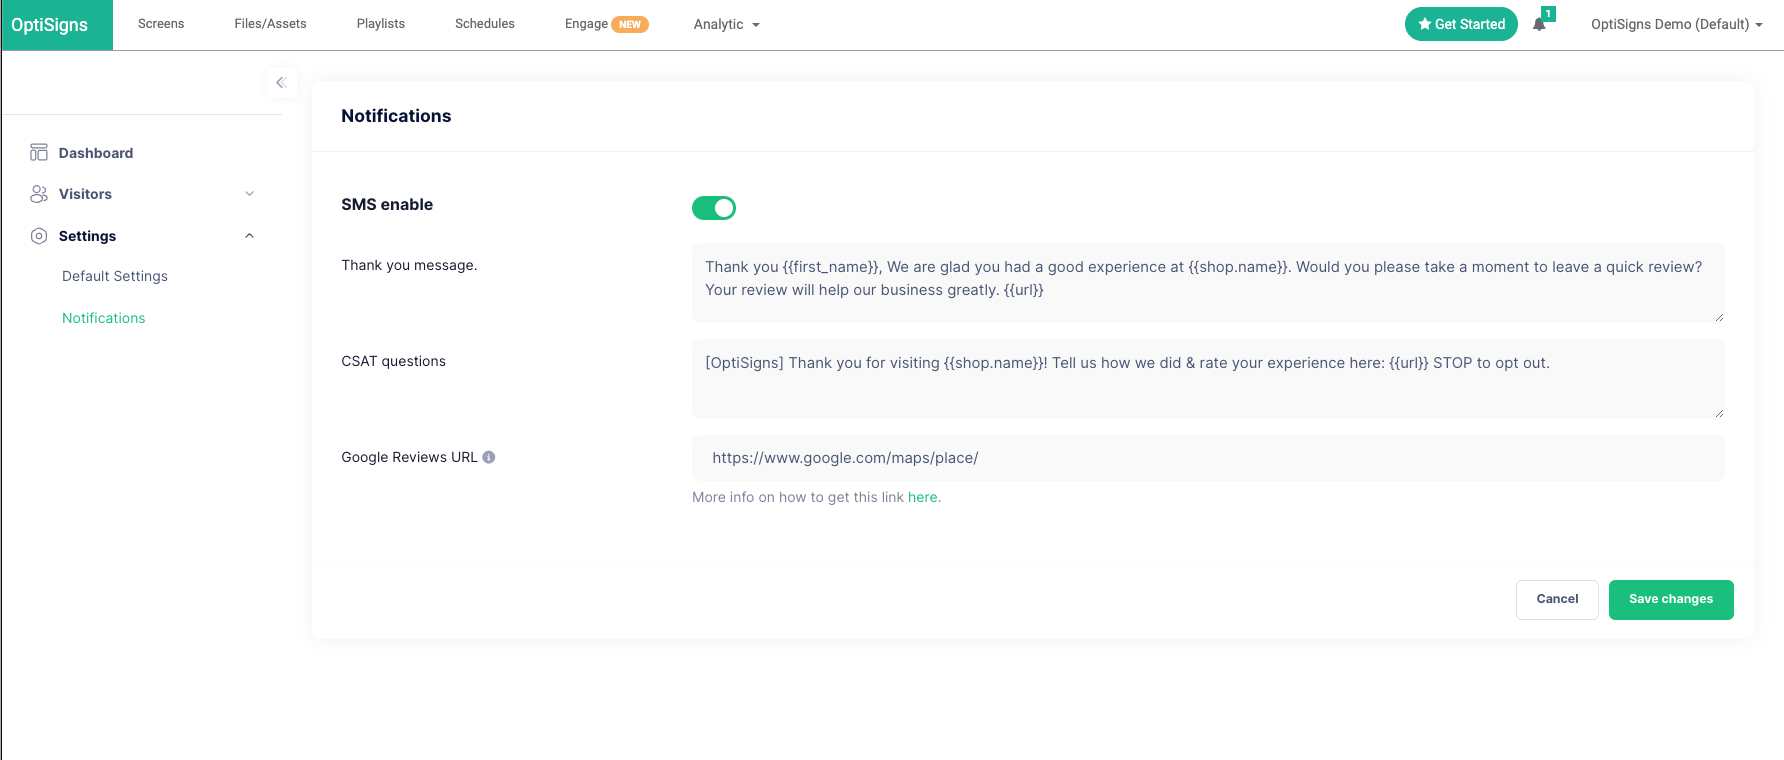The image size is (1784, 760).
Task: Select Default Settings in sidebar
Action: click(x=115, y=276)
